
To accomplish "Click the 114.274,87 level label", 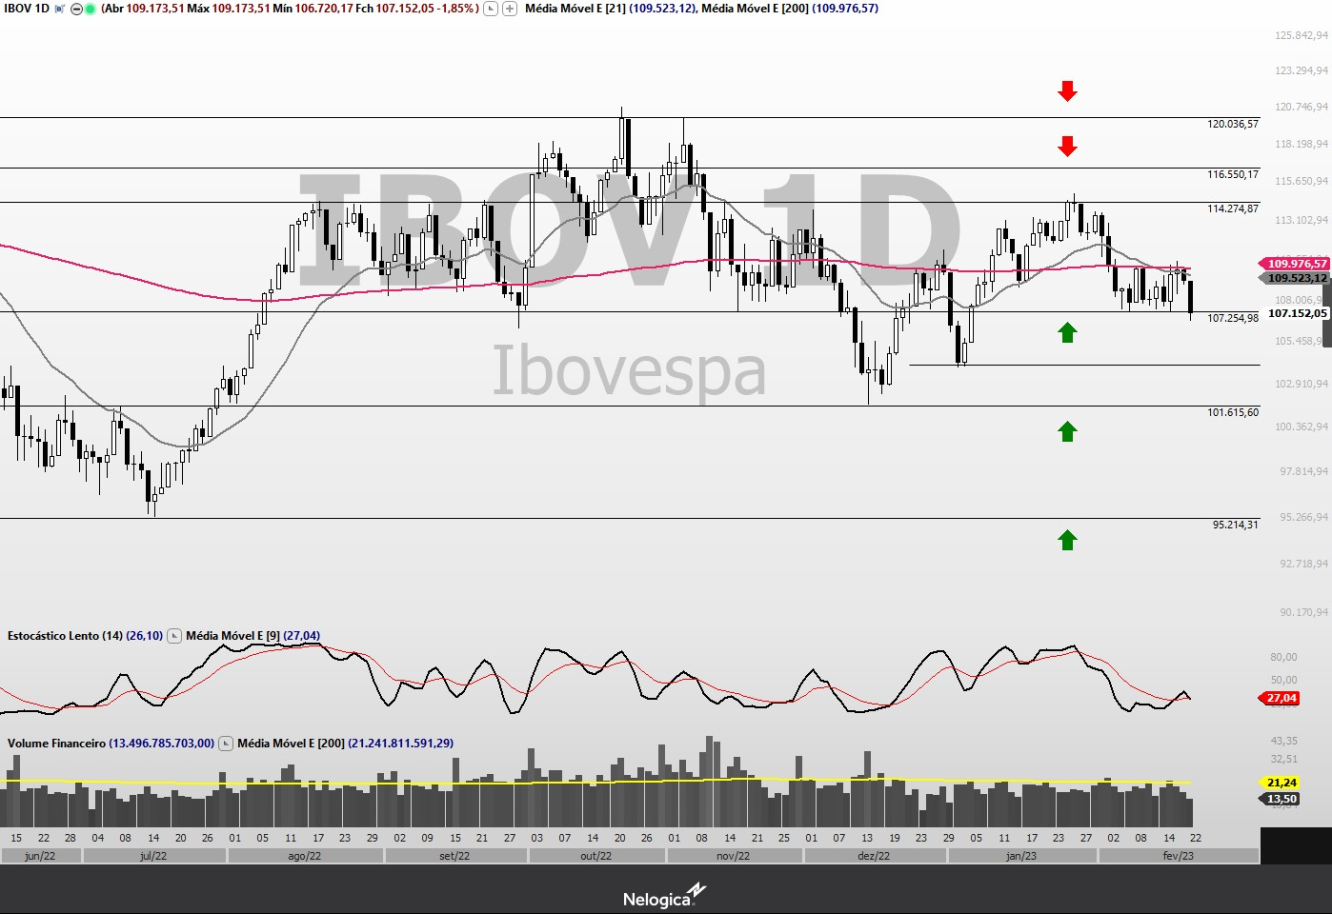I will tap(1233, 208).
